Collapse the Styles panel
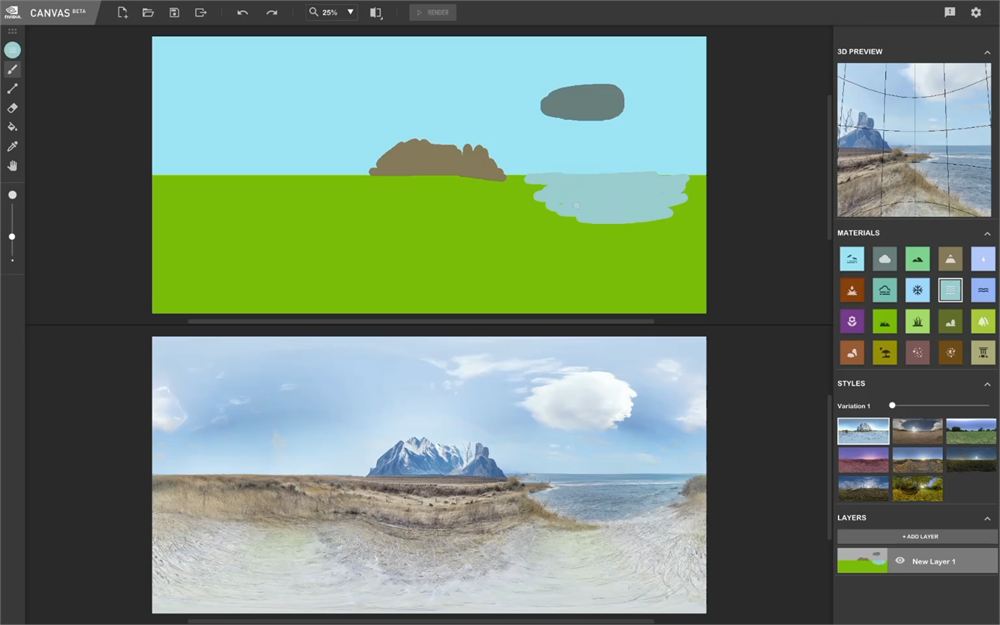 [987, 384]
